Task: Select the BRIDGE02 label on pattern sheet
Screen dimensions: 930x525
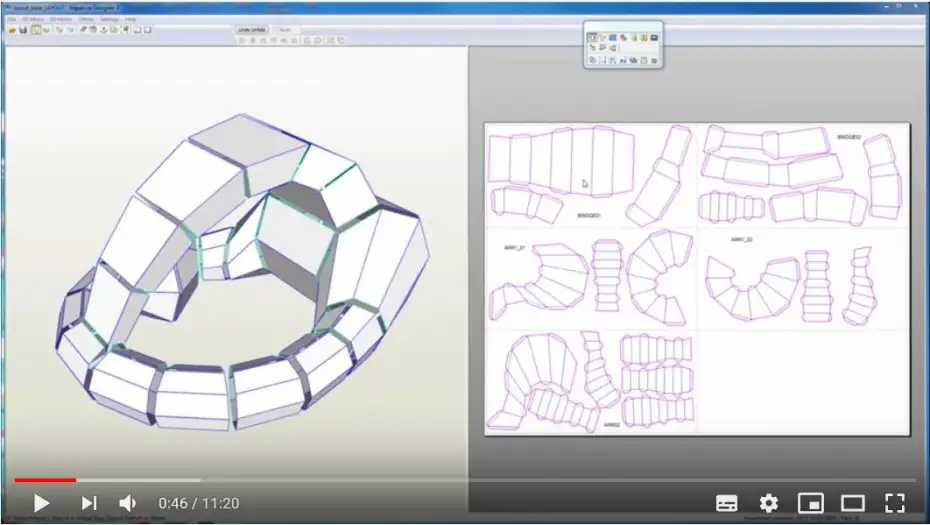Action: [849, 137]
